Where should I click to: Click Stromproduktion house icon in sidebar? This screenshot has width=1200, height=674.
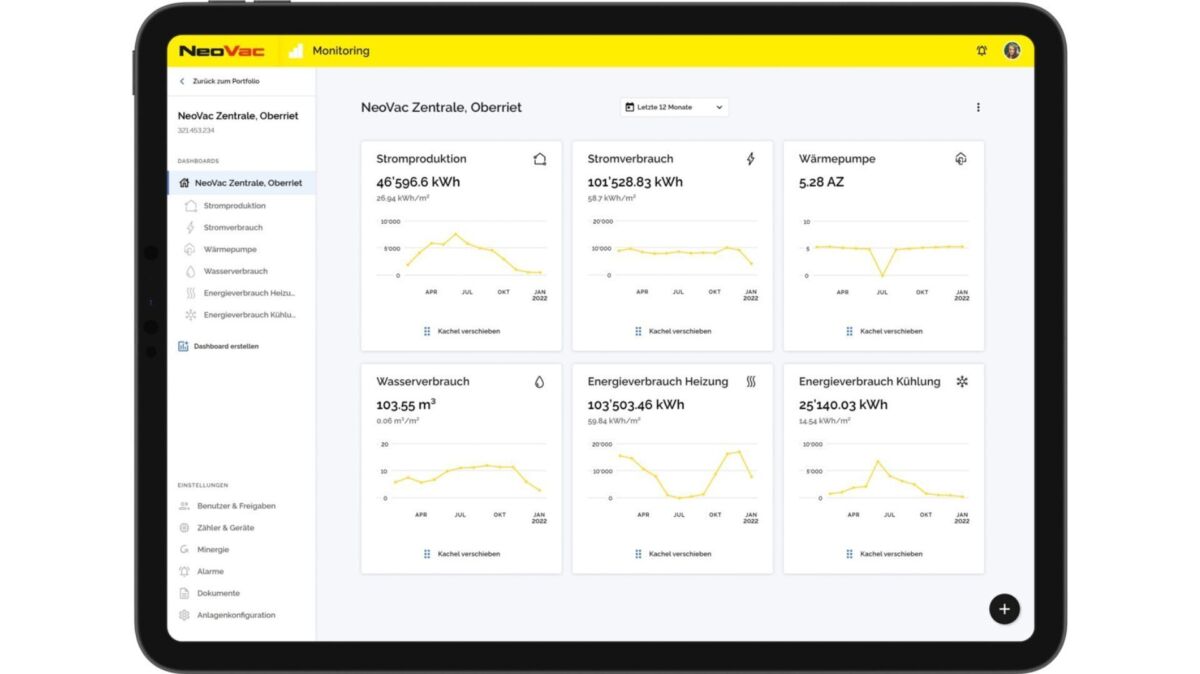pos(191,206)
